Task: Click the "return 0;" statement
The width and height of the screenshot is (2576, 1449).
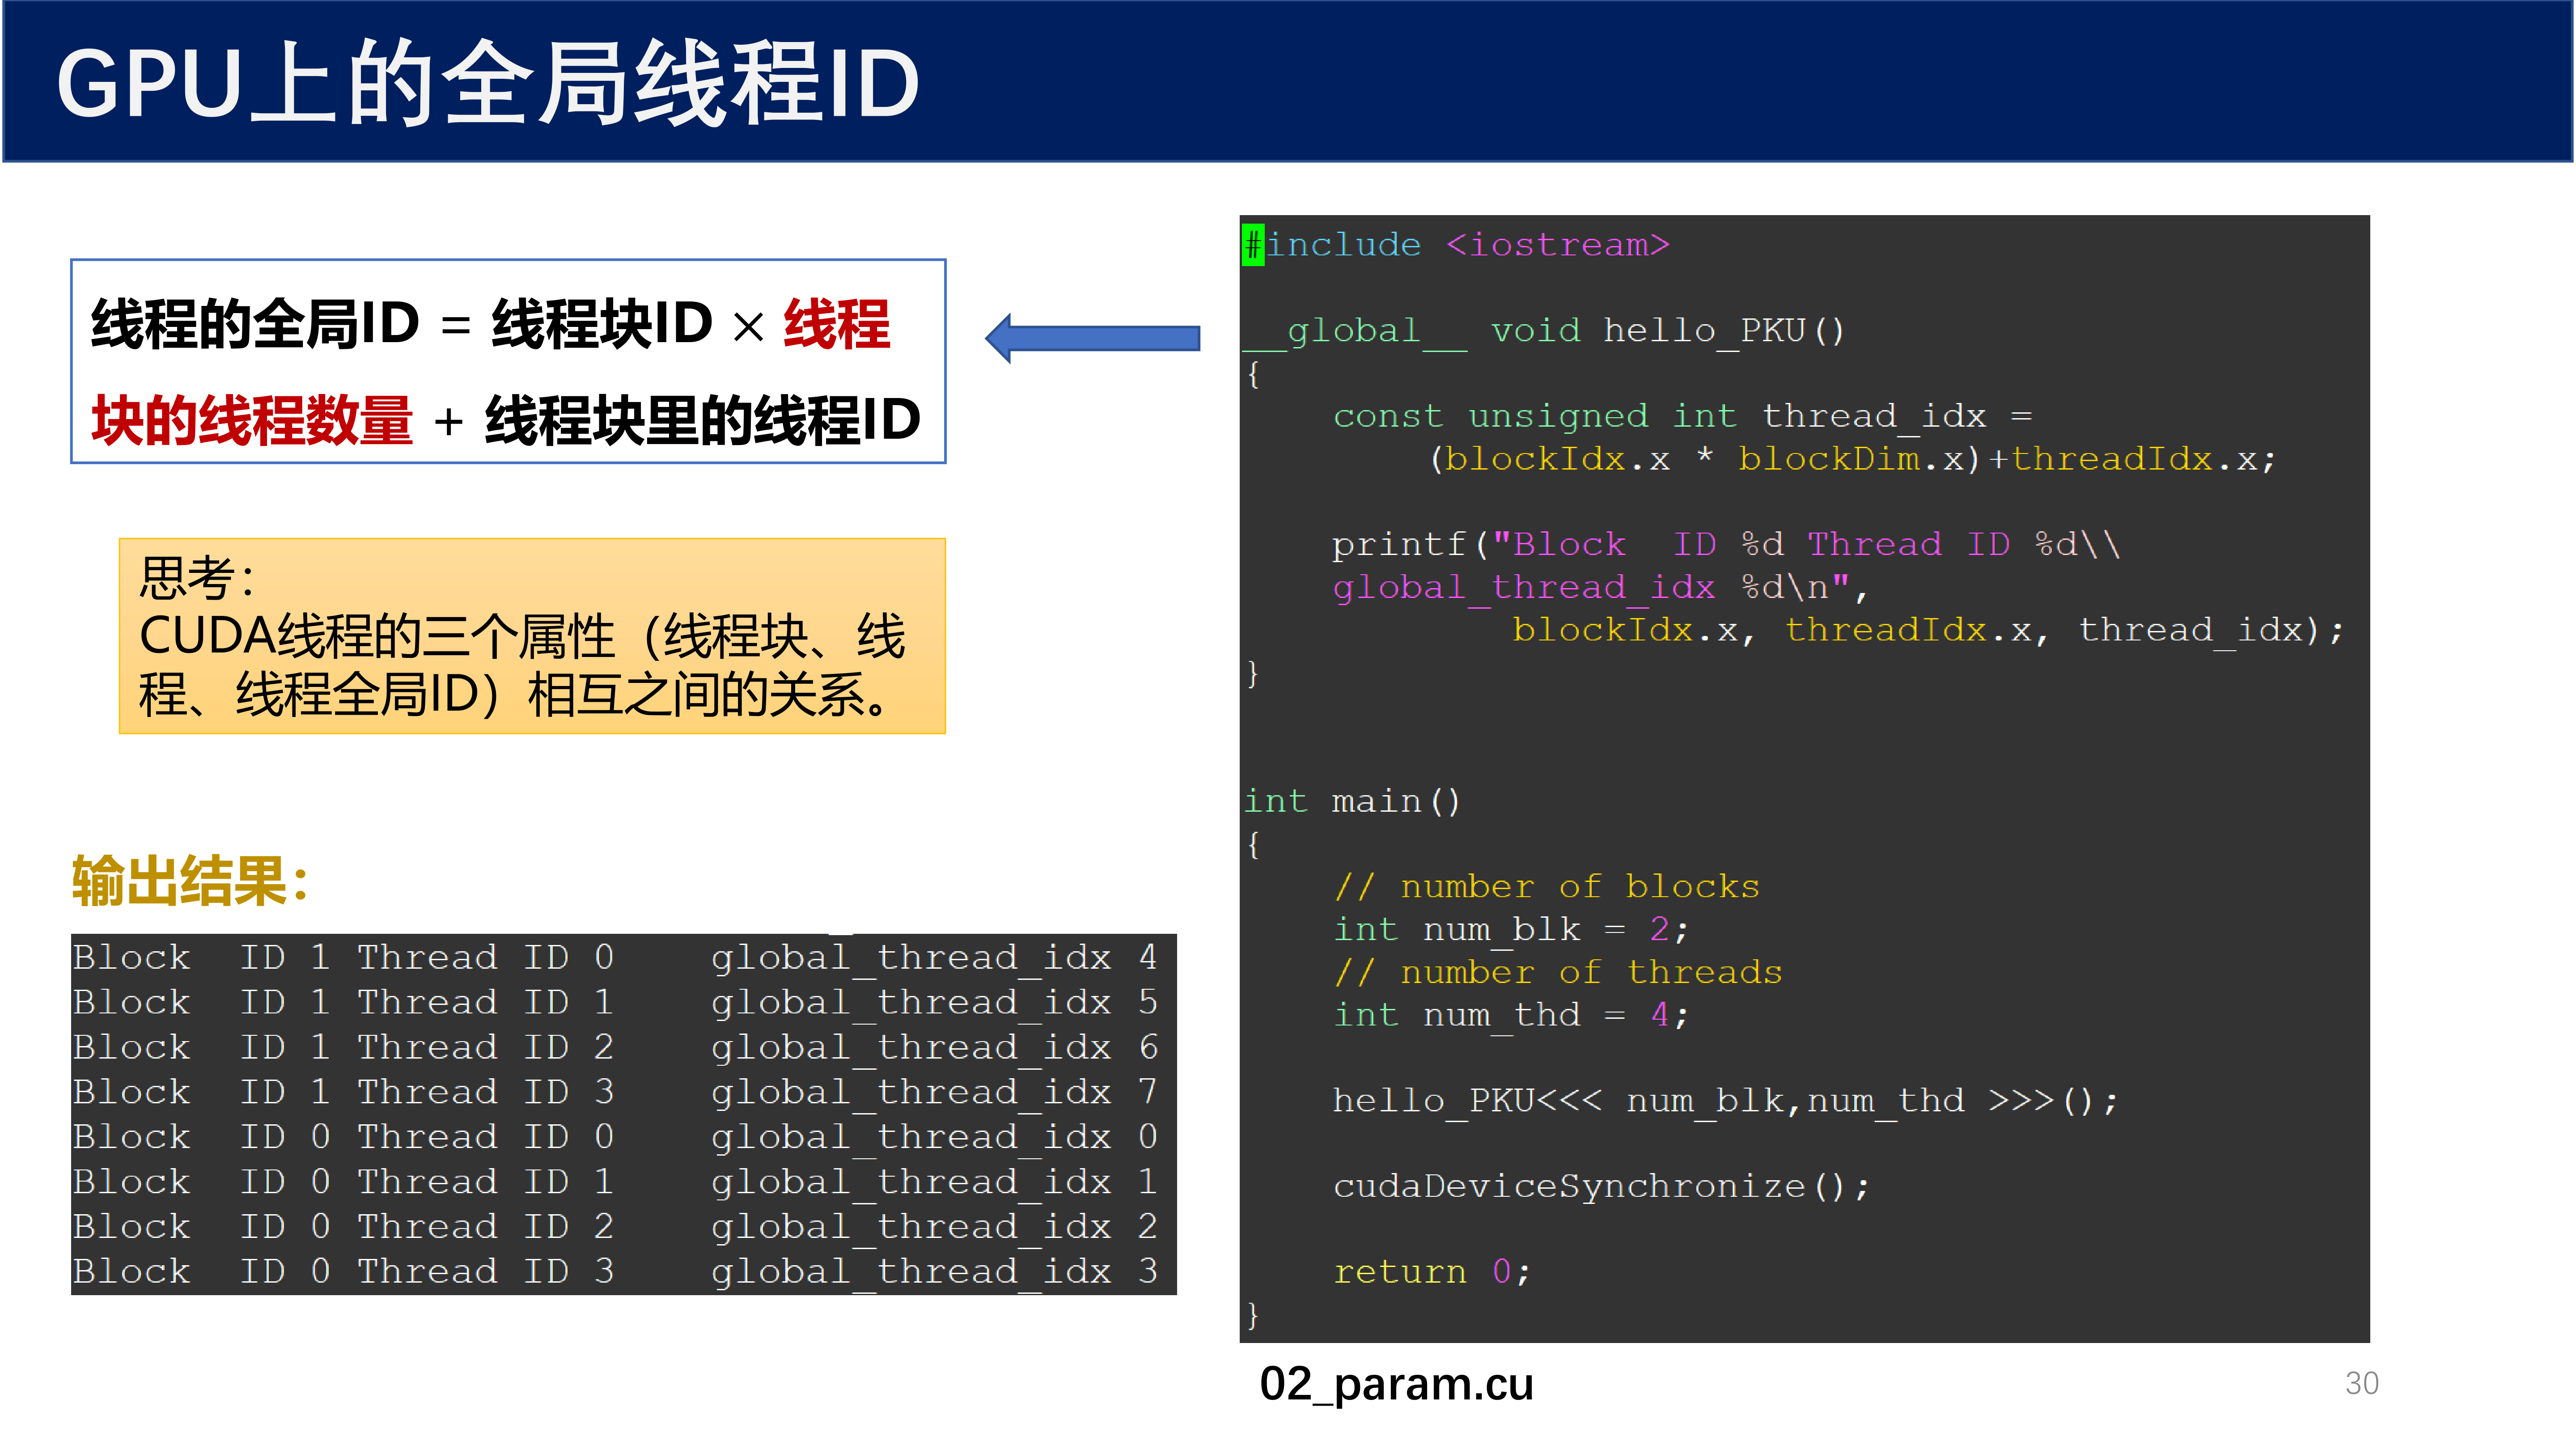Action: tap(1432, 1272)
